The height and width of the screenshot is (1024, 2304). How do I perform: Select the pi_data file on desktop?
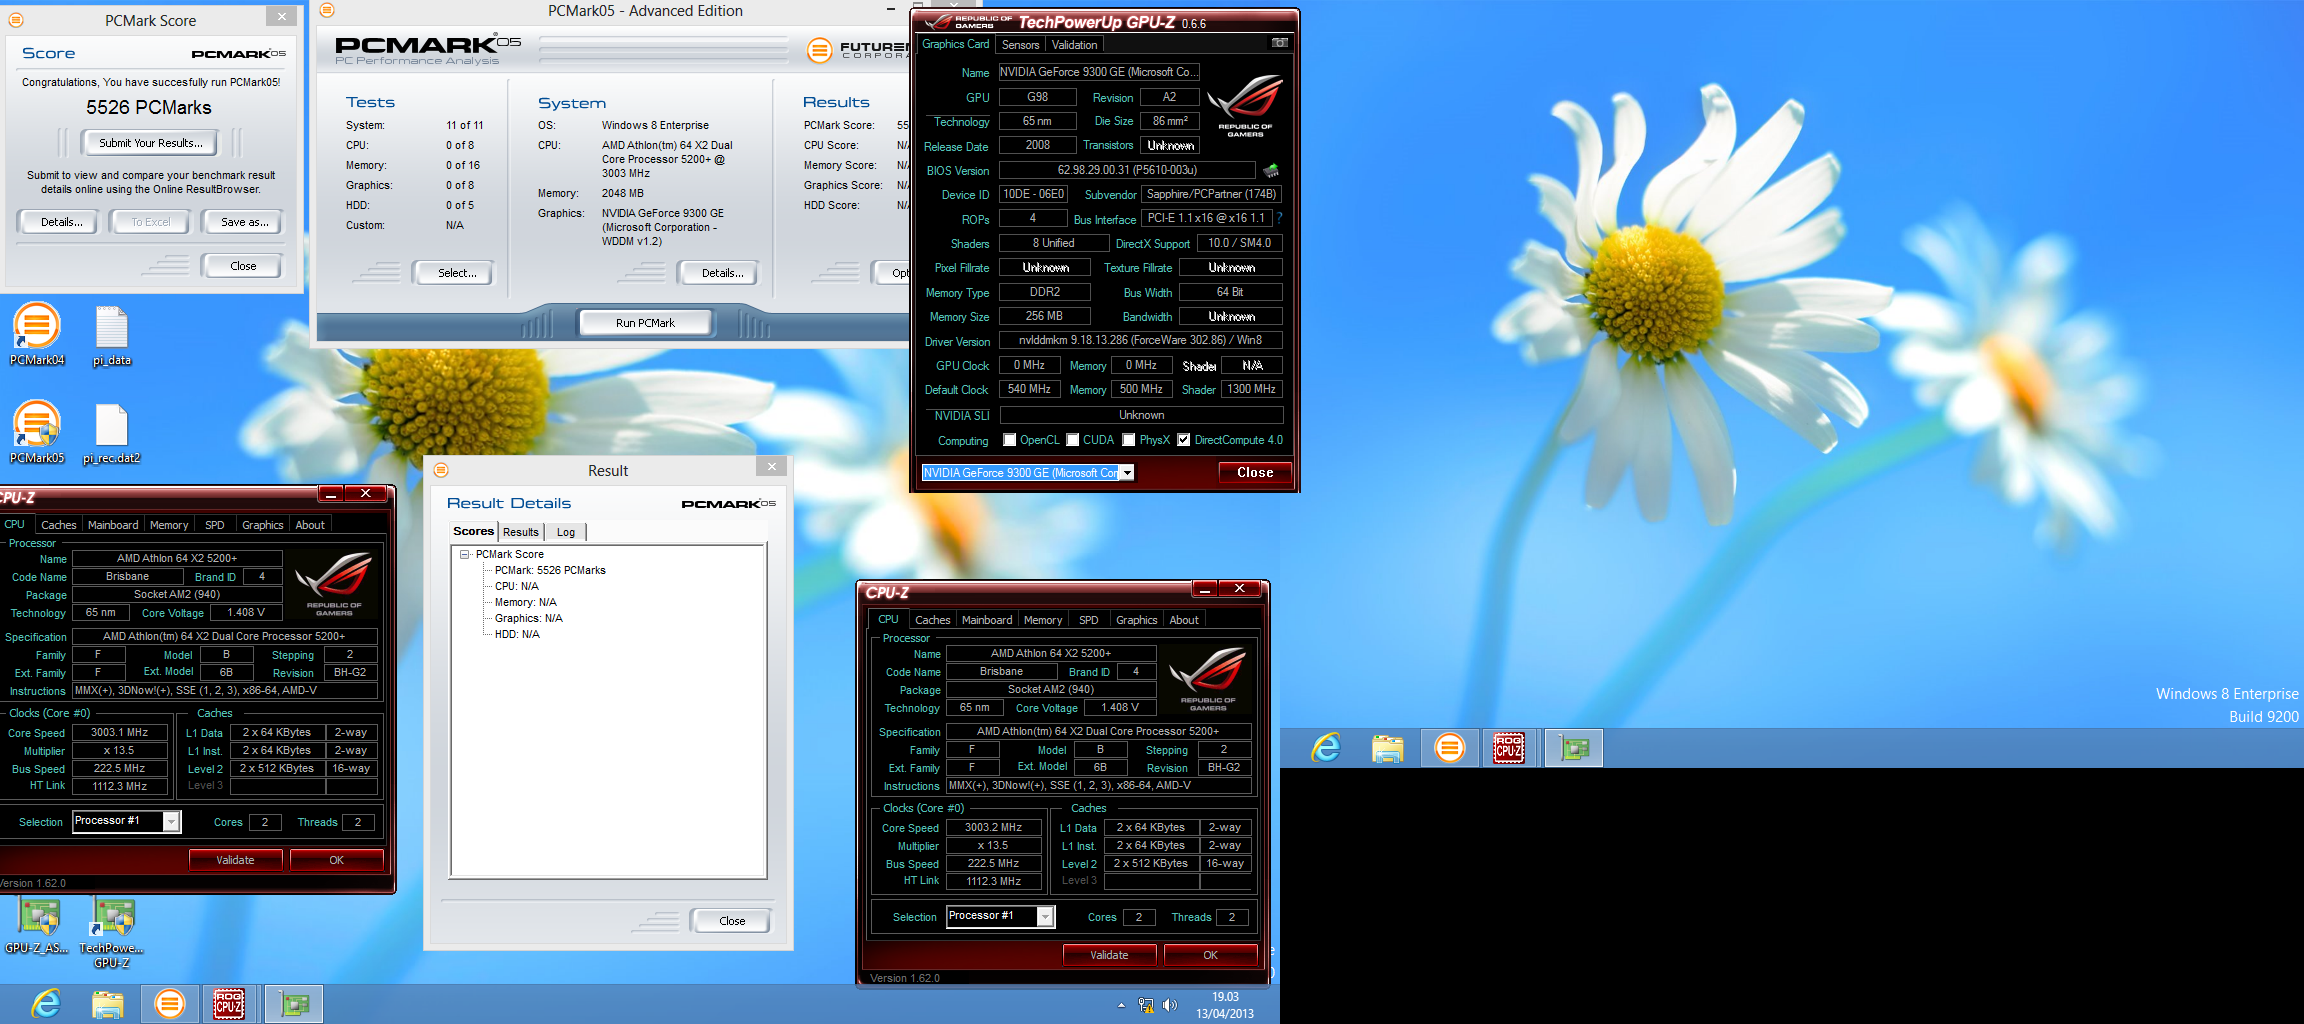click(112, 336)
